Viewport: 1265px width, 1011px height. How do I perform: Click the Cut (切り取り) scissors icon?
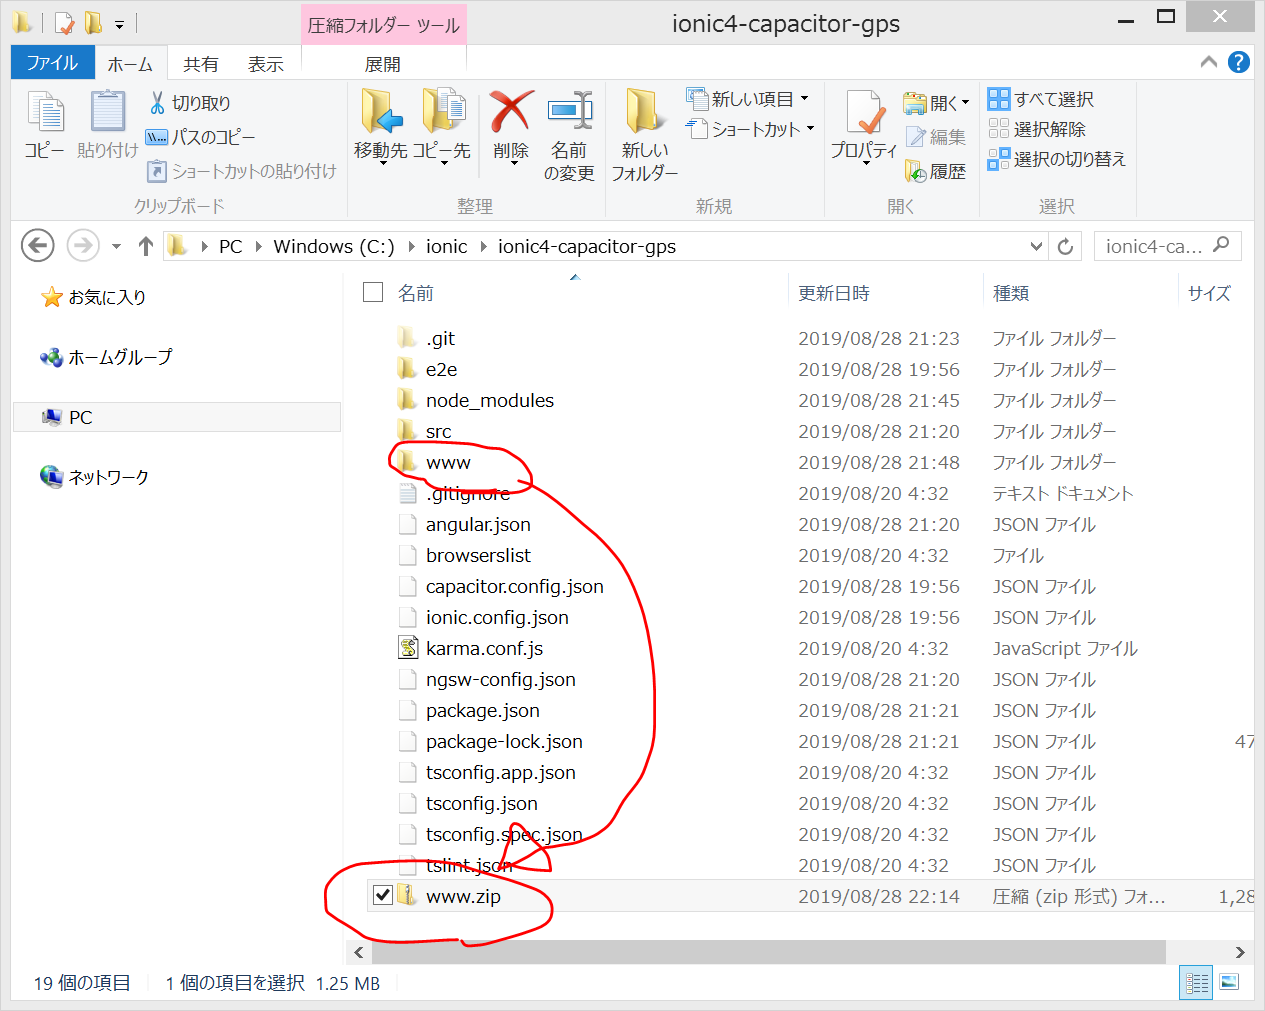[x=158, y=103]
